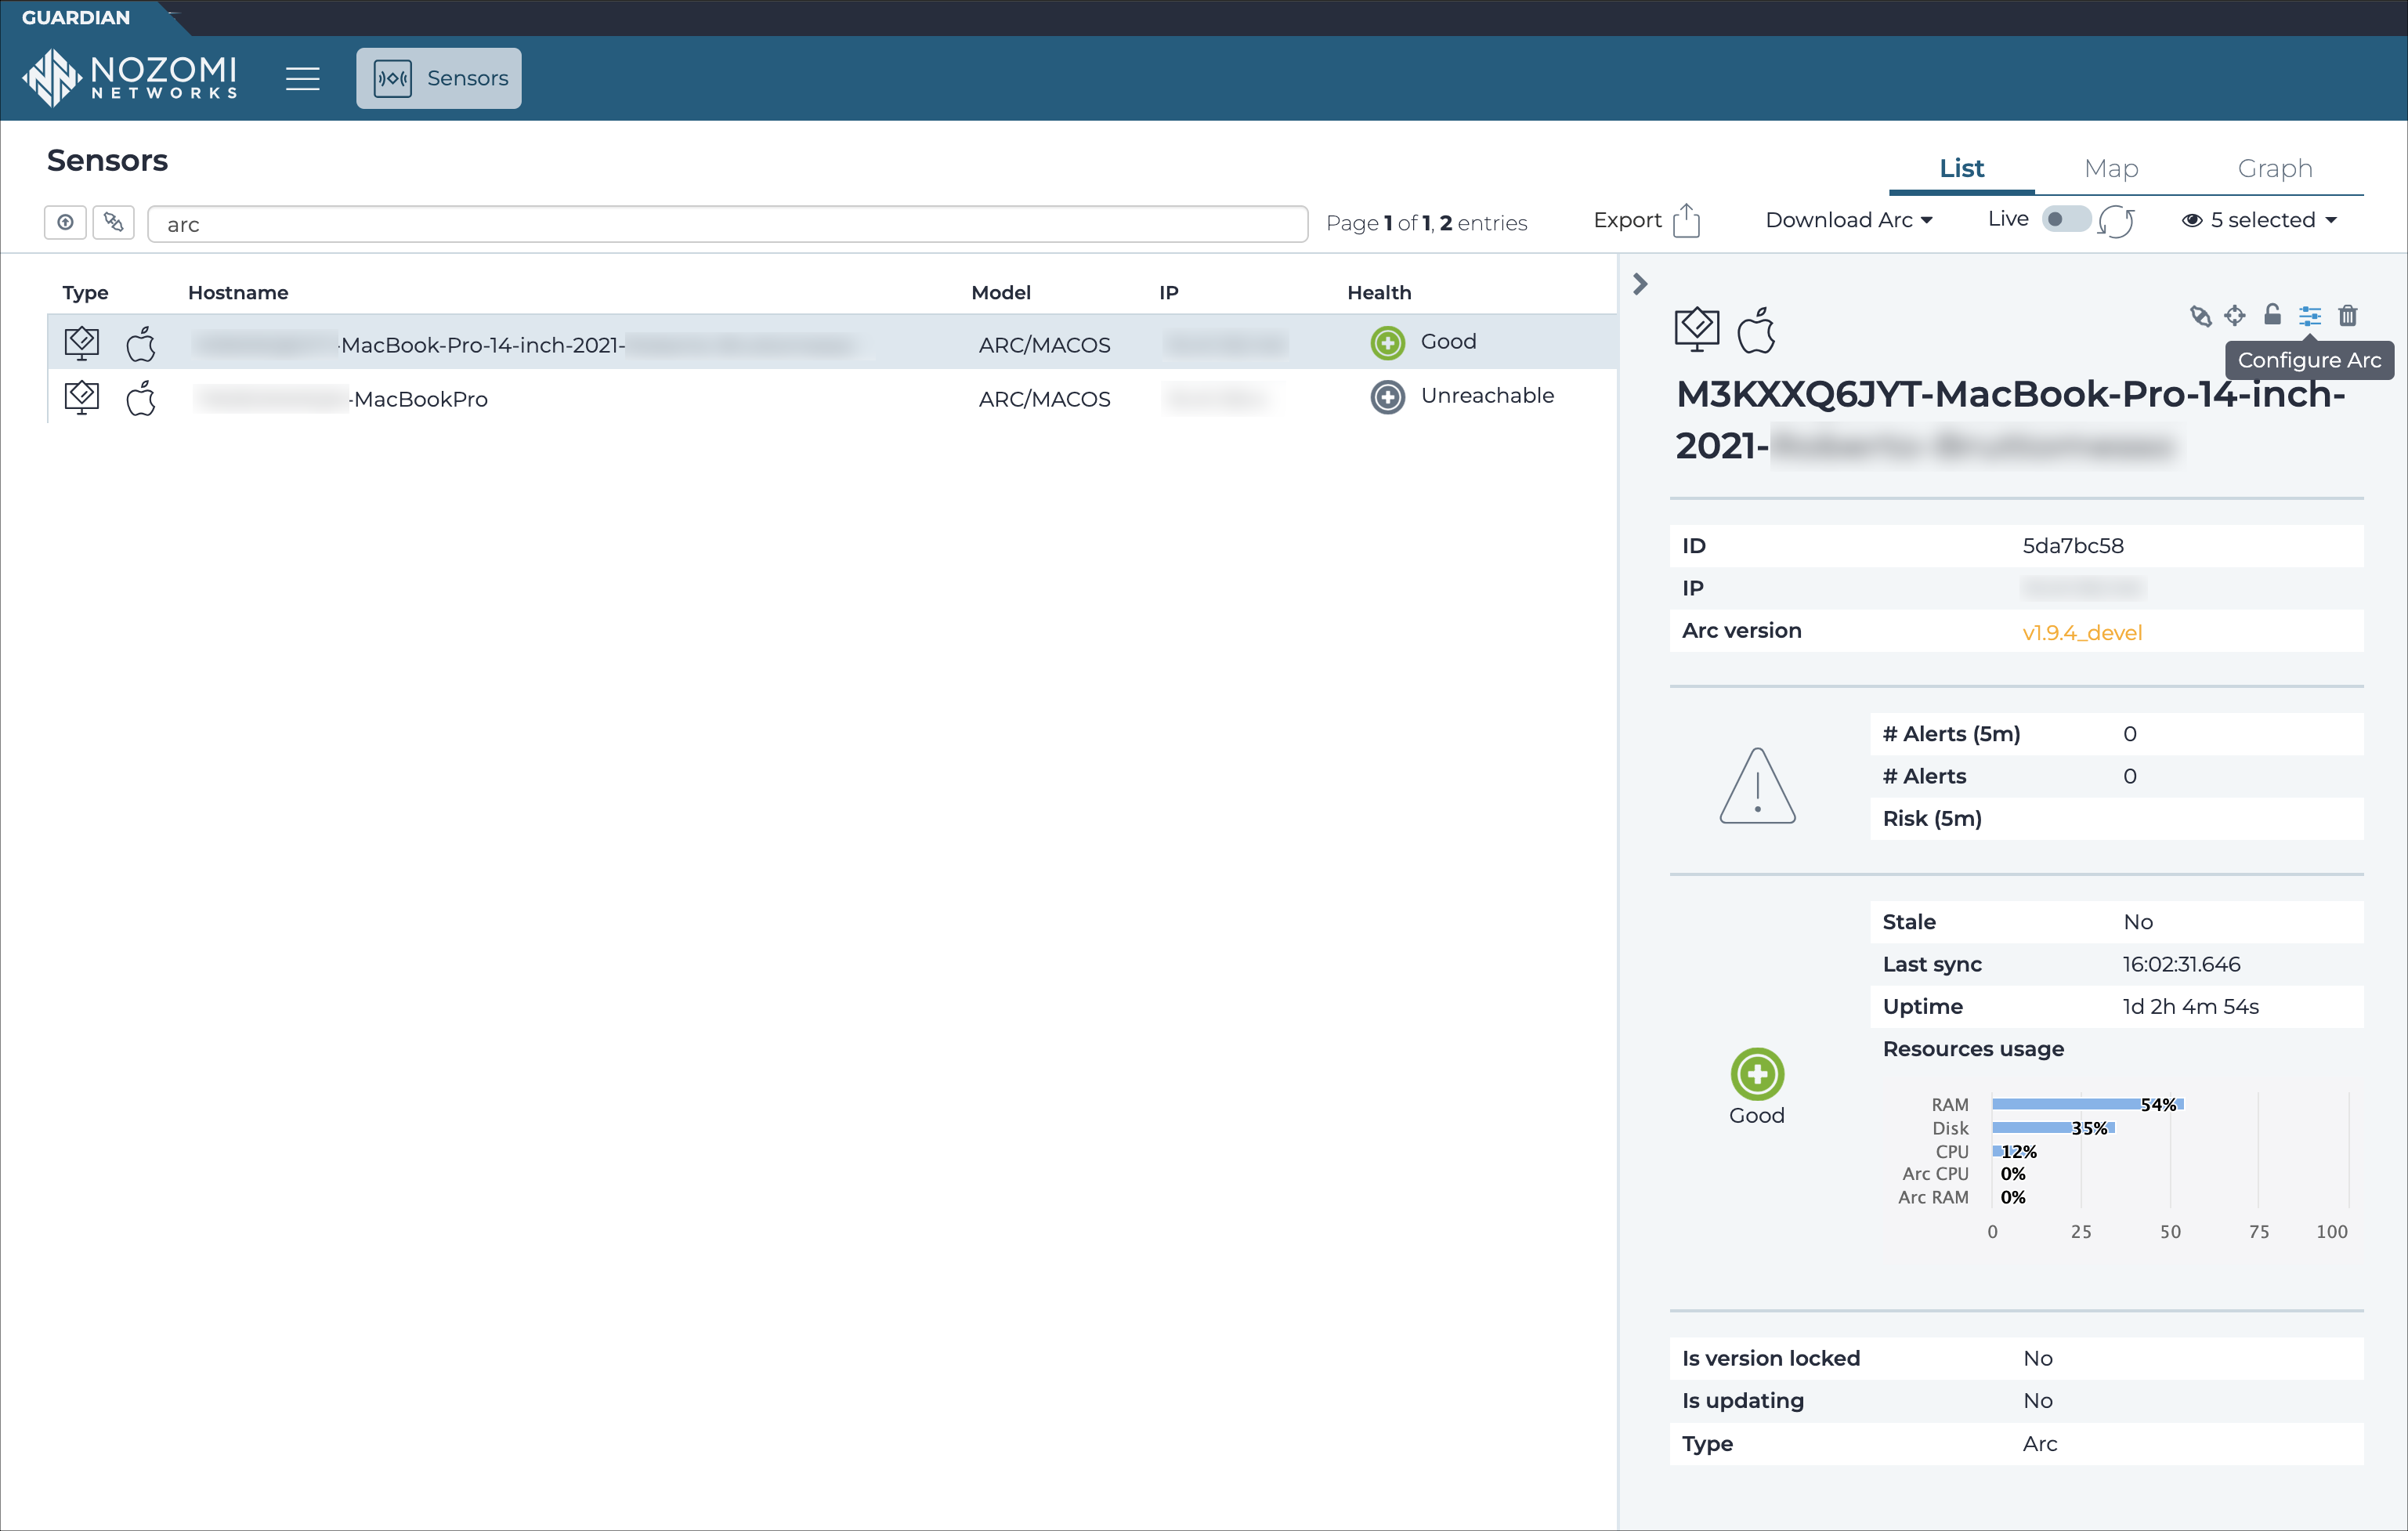Sort by the Hostname column header
The height and width of the screenshot is (1531, 2408).
pyautogui.click(x=238, y=292)
